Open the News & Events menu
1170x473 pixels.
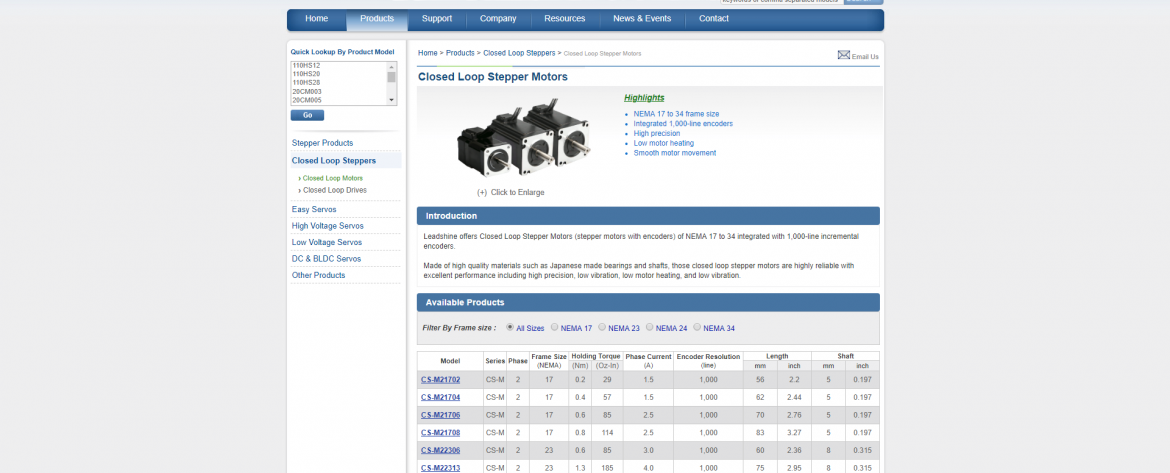click(642, 19)
